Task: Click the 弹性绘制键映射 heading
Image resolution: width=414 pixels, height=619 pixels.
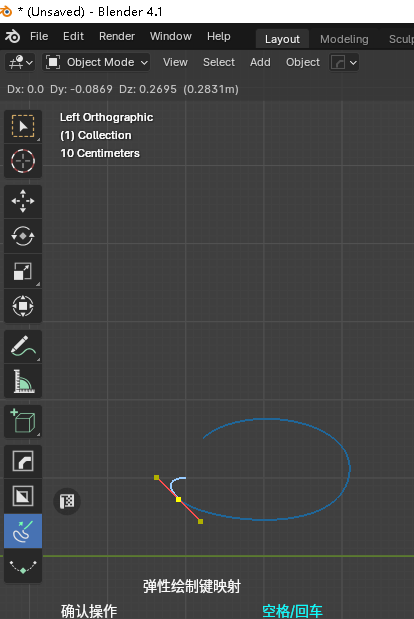Action: [x=192, y=586]
